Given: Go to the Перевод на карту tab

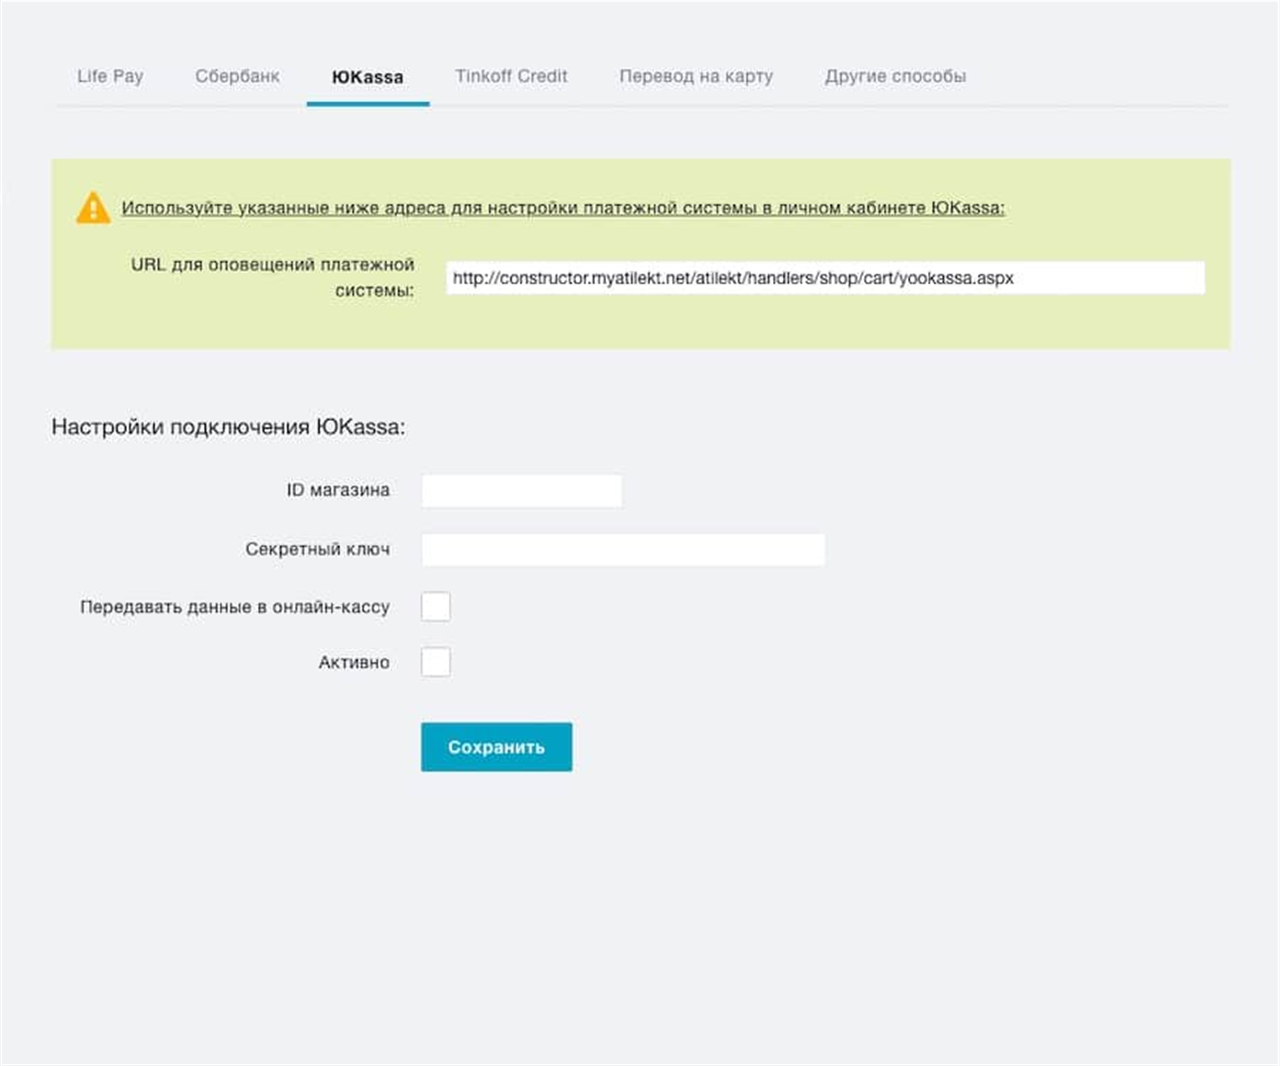Looking at the screenshot, I should point(696,76).
